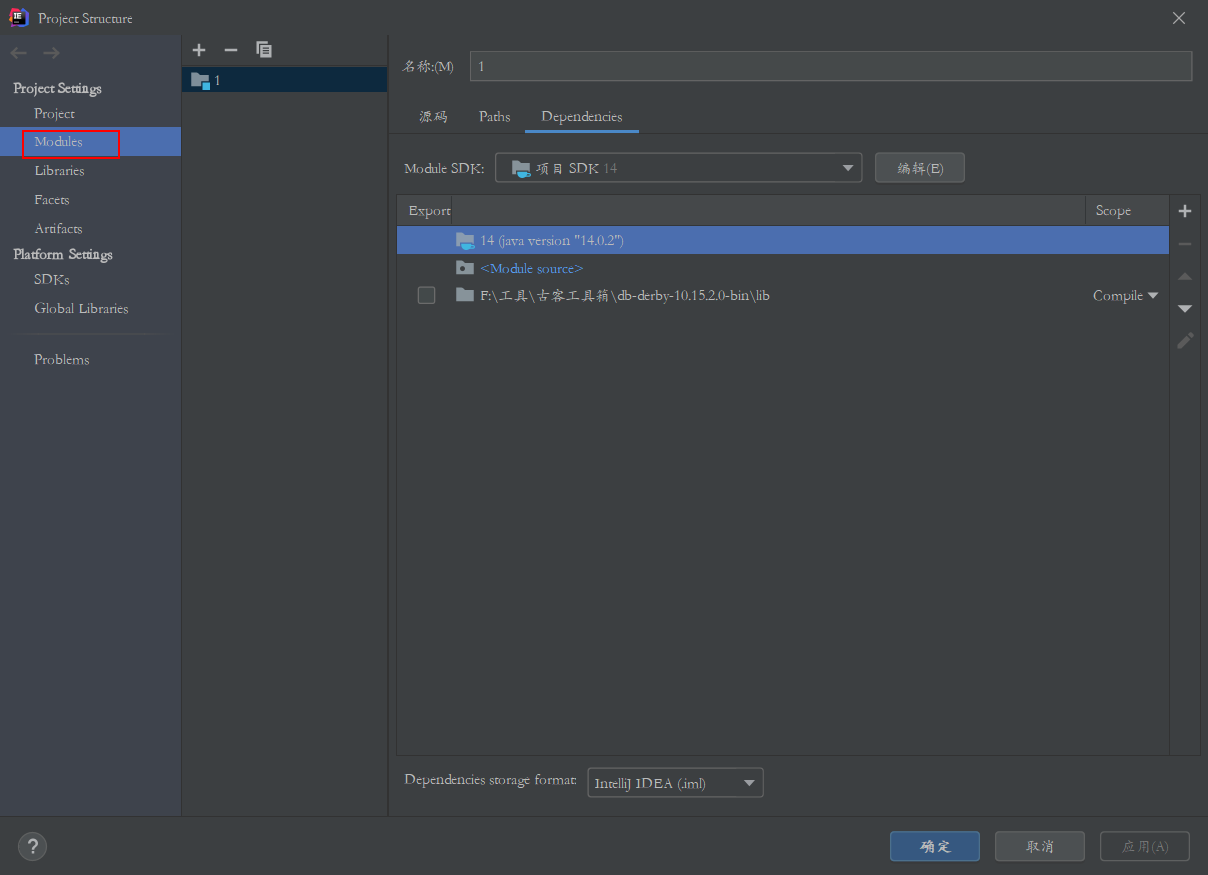This screenshot has height=875, width=1208.
Task: Open the Module SDK dropdown
Action: 678,168
